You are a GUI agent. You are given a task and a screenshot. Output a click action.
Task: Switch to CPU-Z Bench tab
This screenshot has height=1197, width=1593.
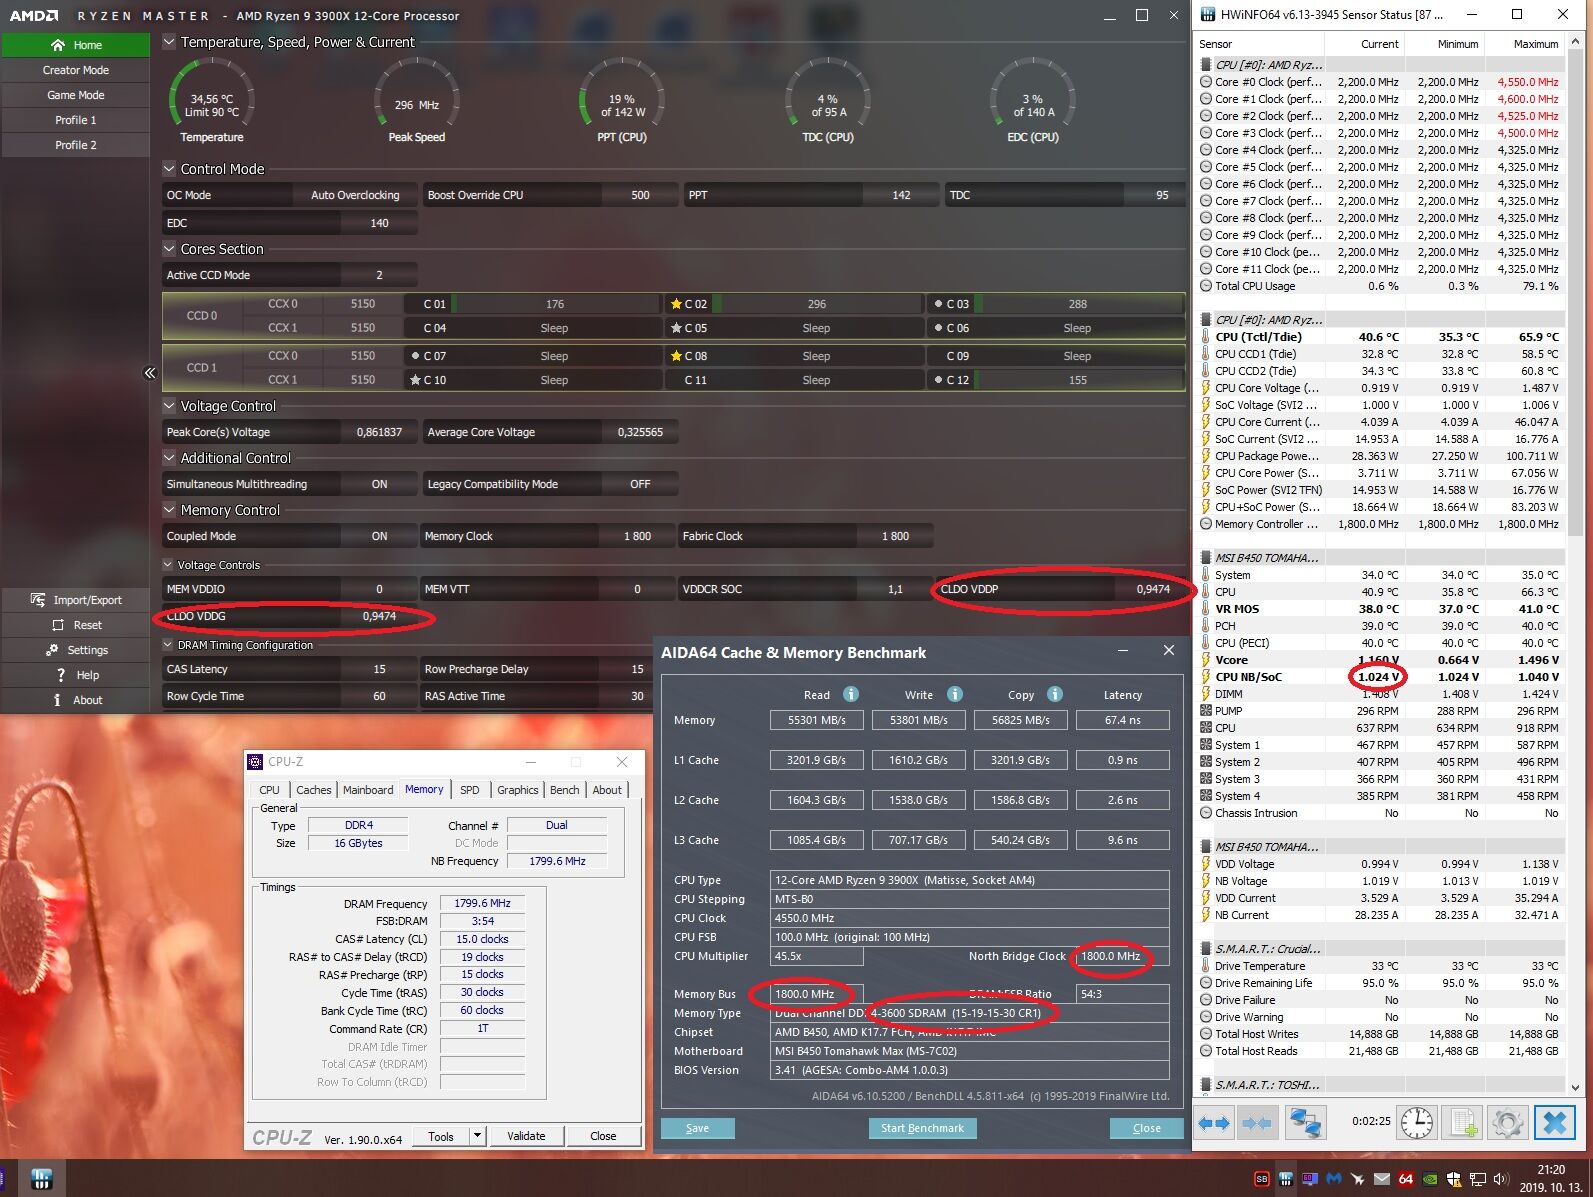coord(564,790)
